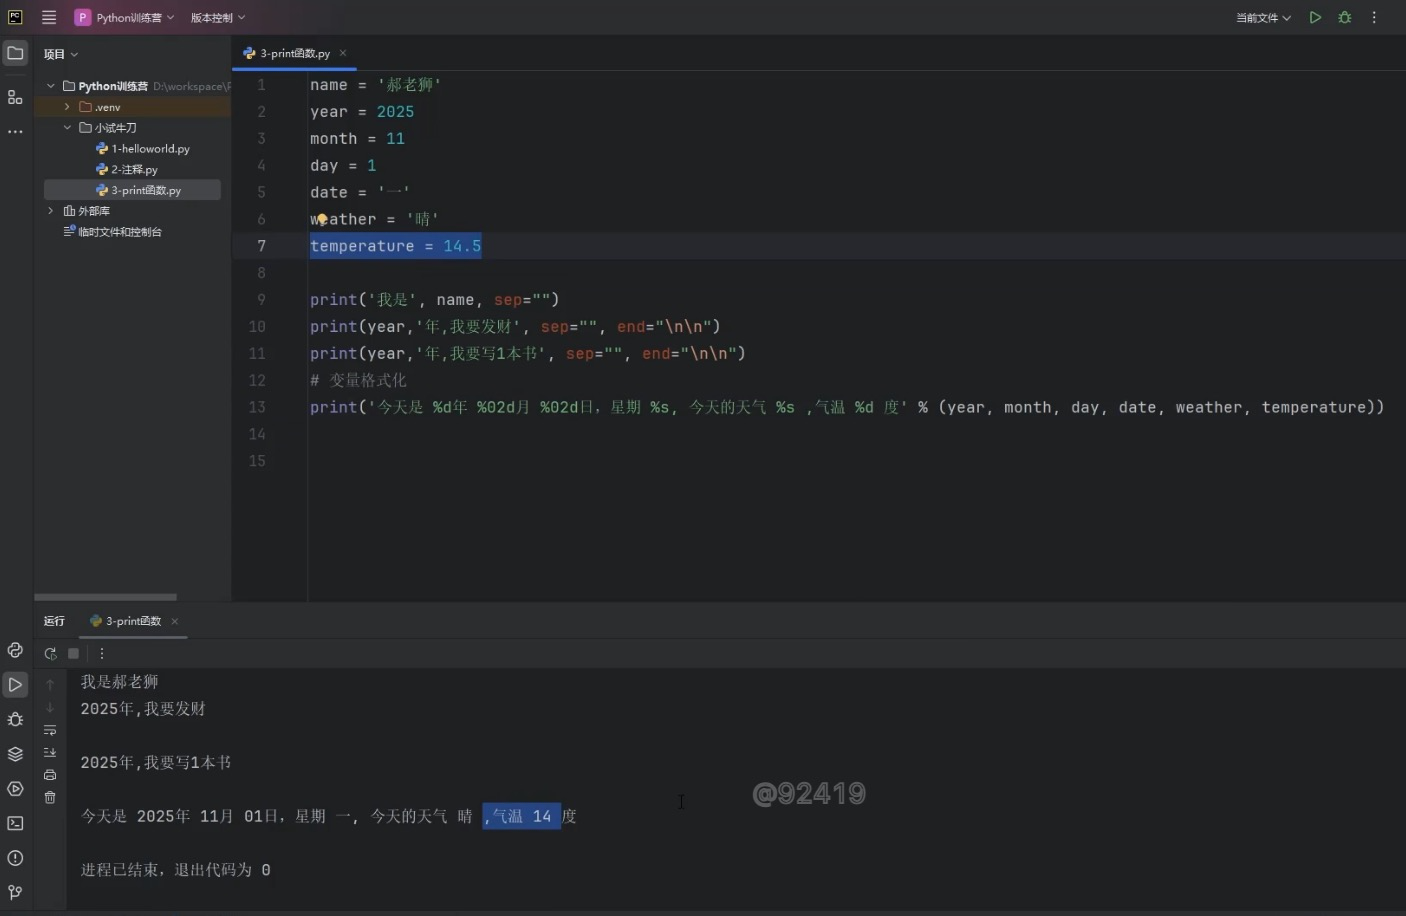This screenshot has width=1406, height=916.
Task: Open 1-helloworld.py in the project tree
Action: 150,149
